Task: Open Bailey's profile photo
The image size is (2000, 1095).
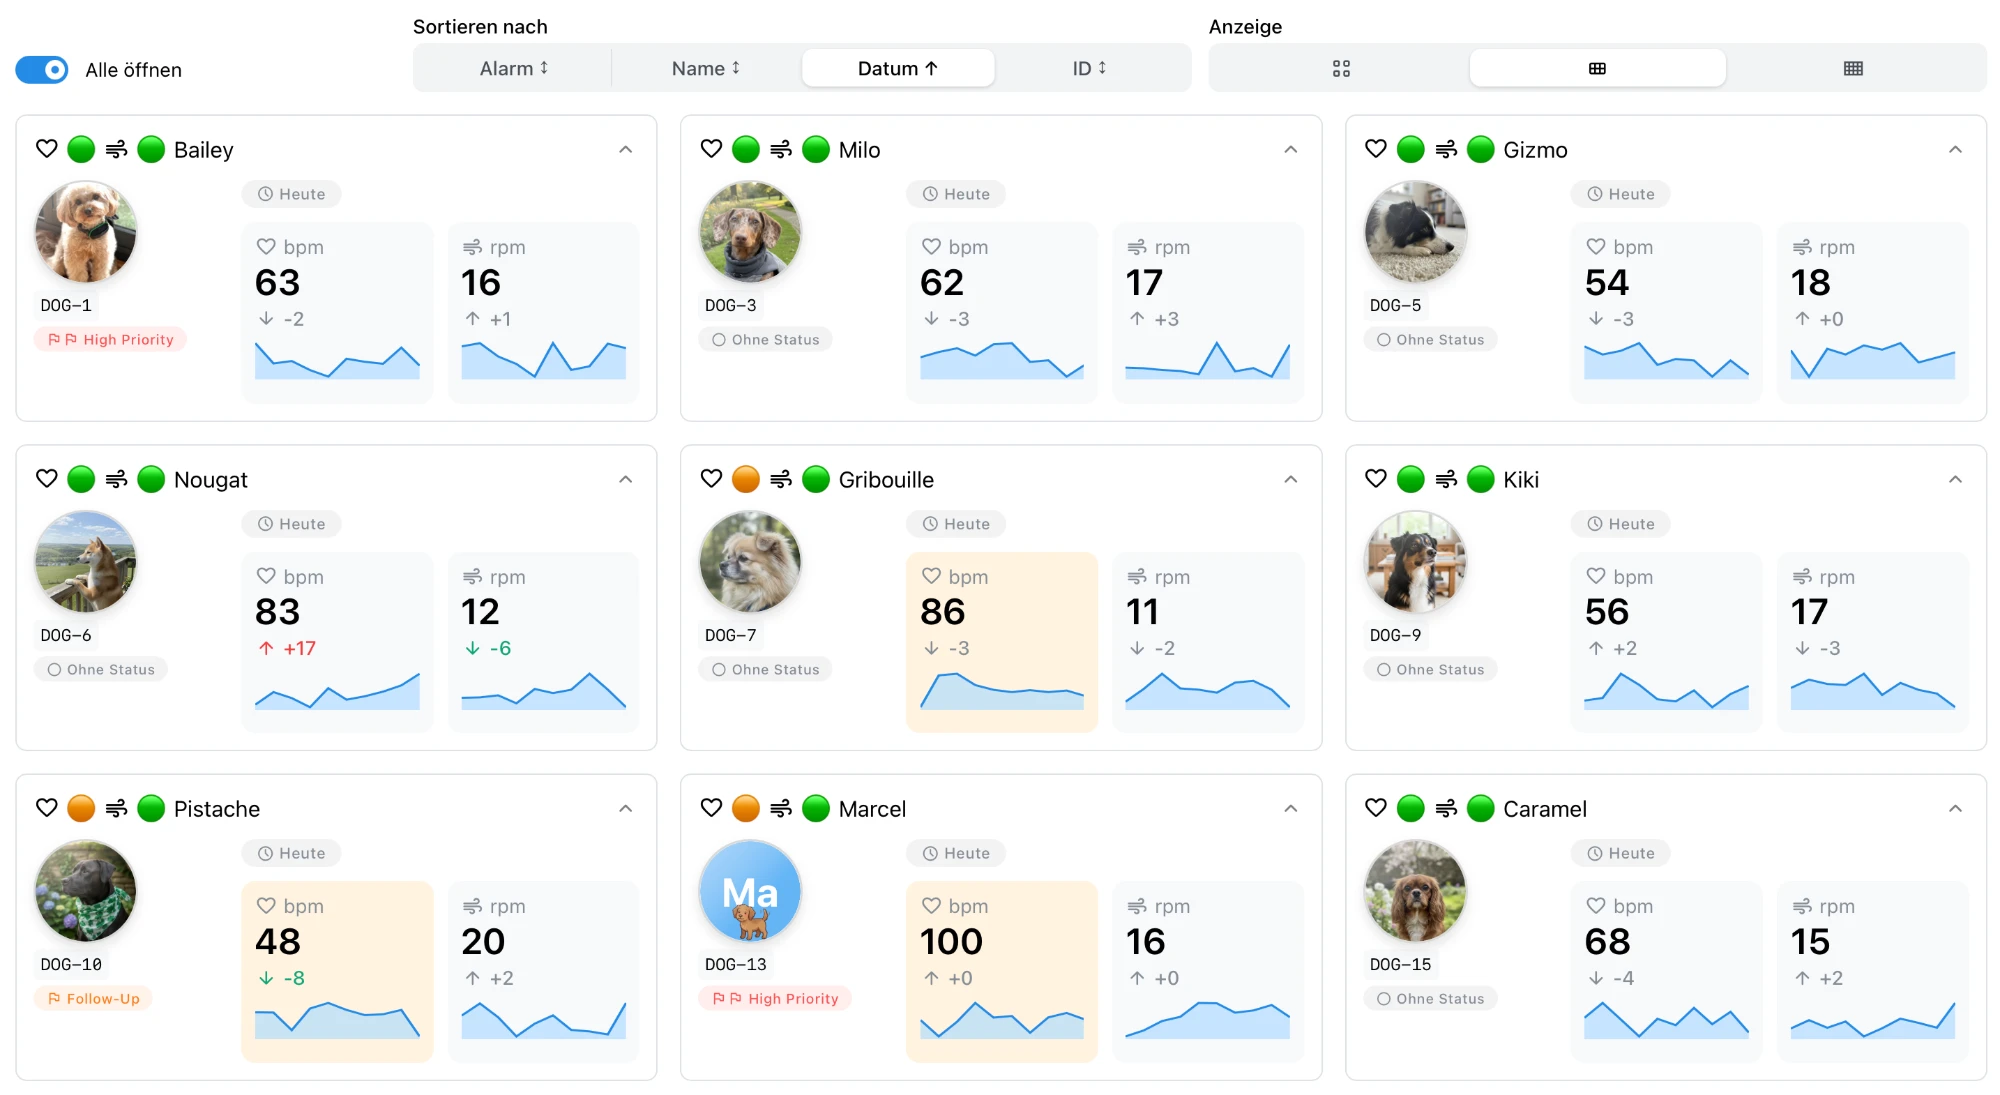Action: (x=86, y=232)
